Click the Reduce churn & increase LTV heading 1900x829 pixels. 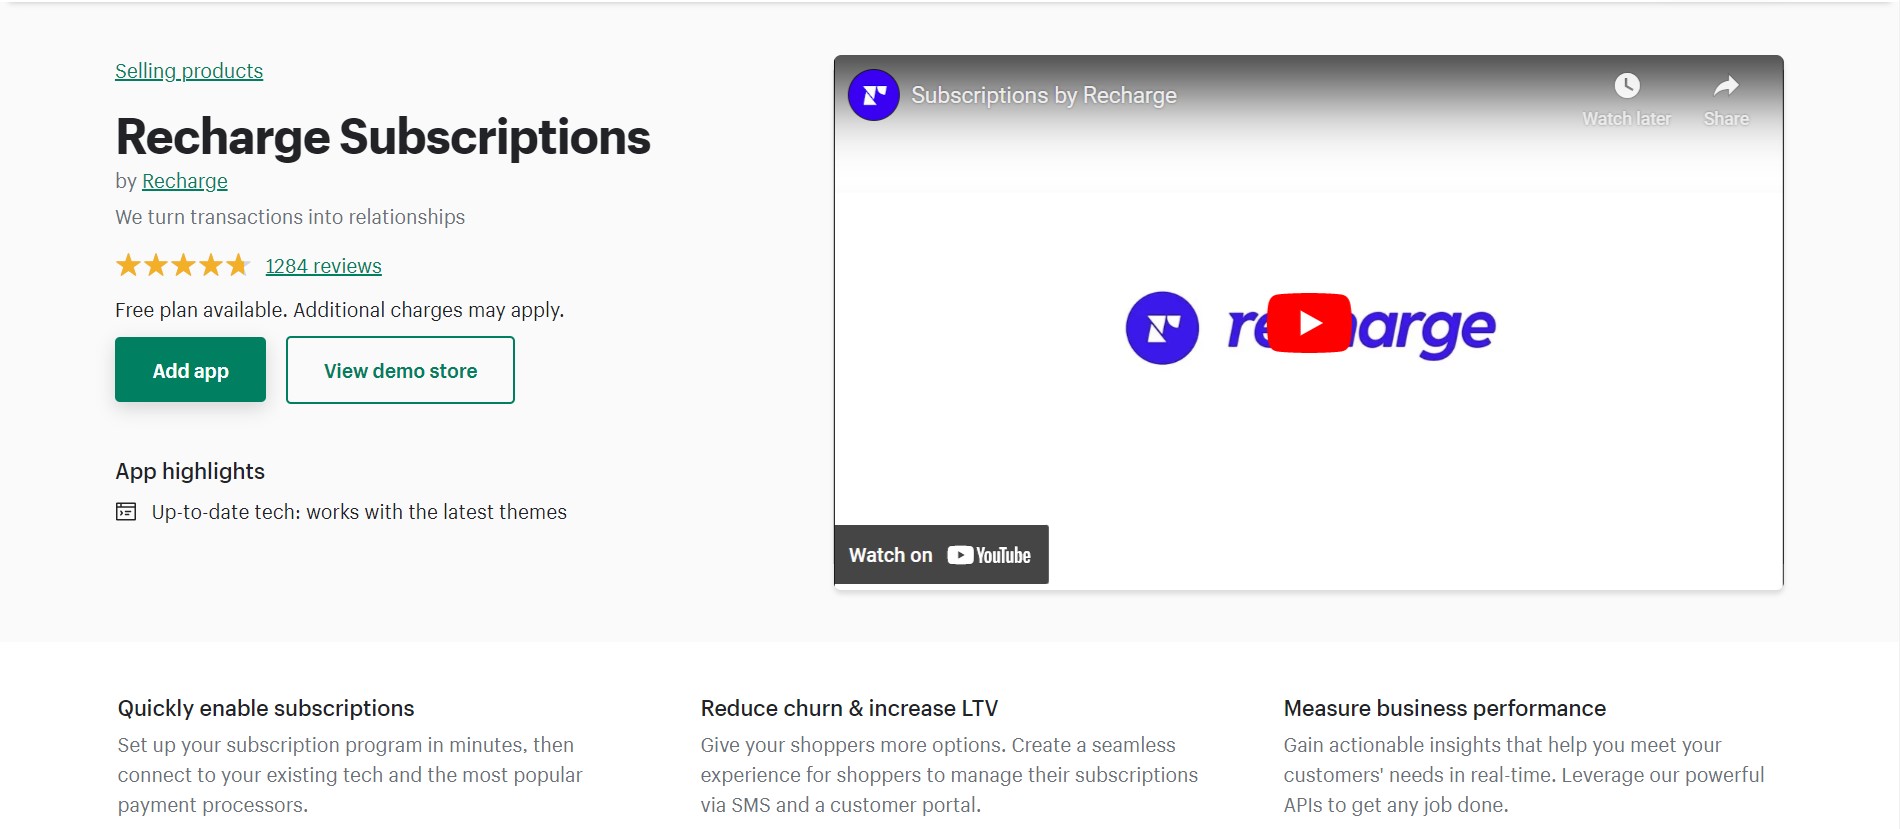(849, 708)
